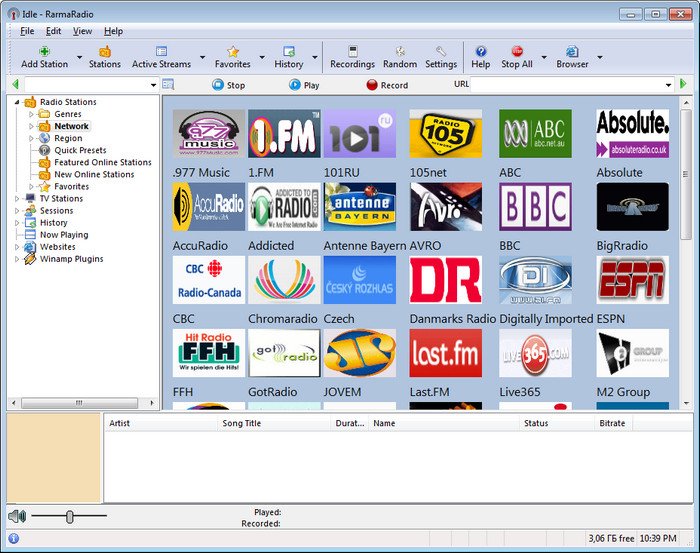Select Featured Online Stations in tree

point(102,162)
